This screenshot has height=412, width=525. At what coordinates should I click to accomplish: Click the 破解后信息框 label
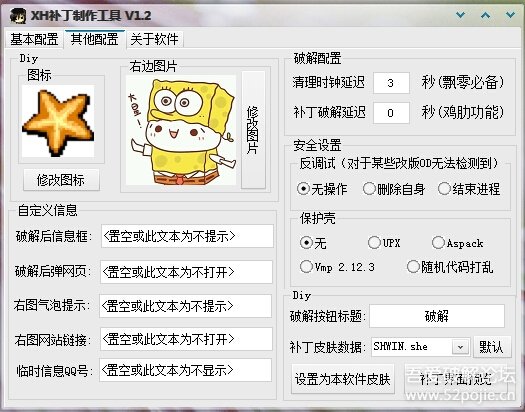point(54,236)
